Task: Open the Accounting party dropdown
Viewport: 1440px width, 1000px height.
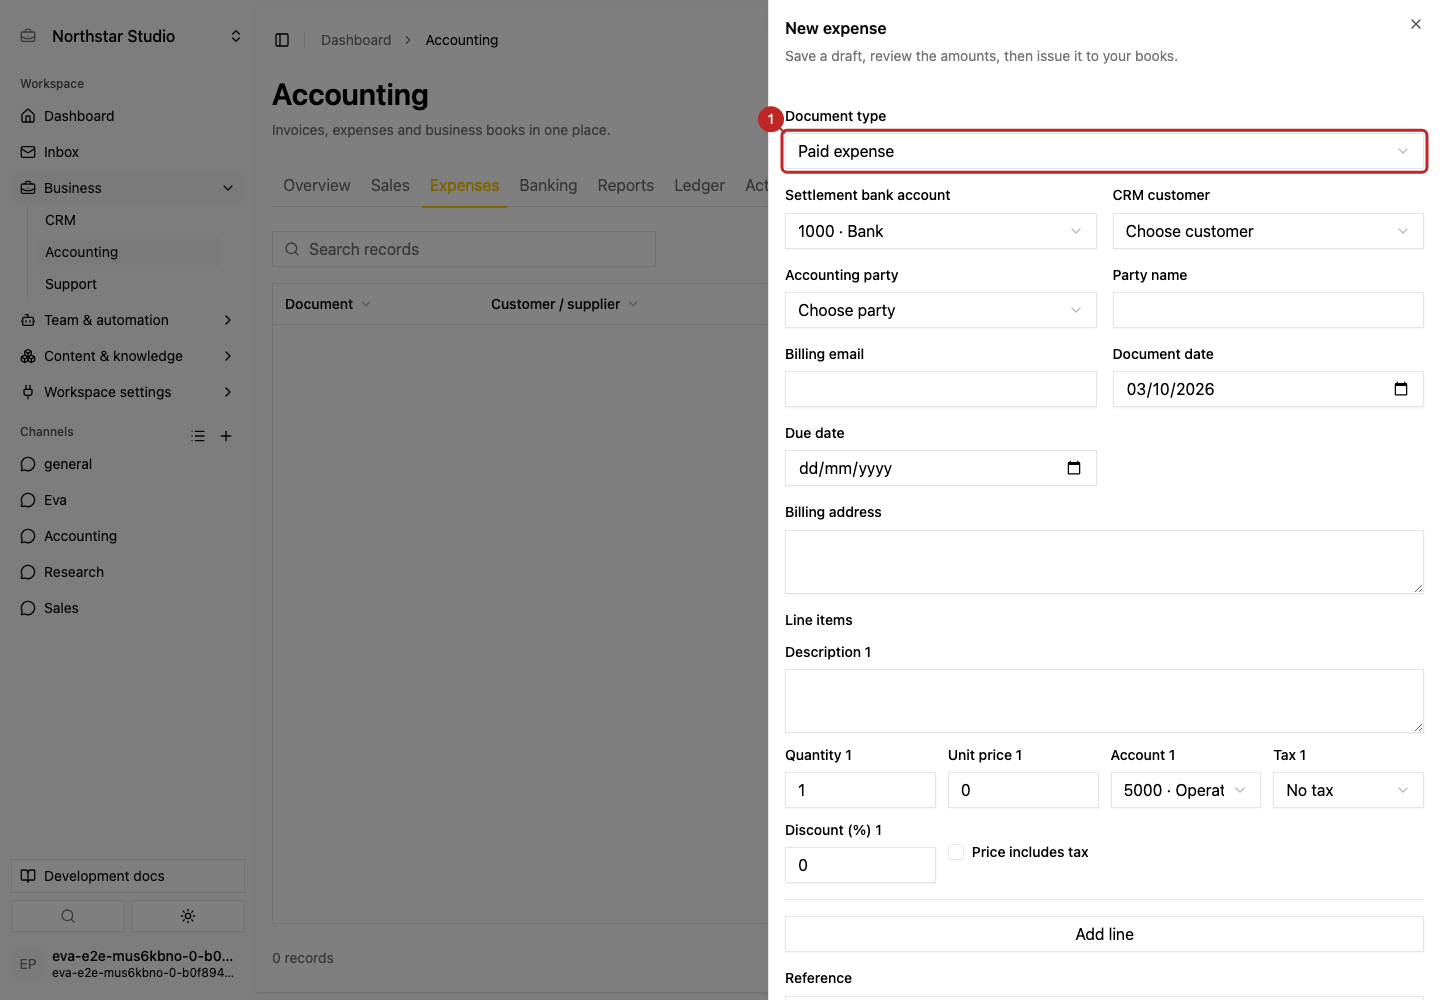Action: tap(940, 310)
